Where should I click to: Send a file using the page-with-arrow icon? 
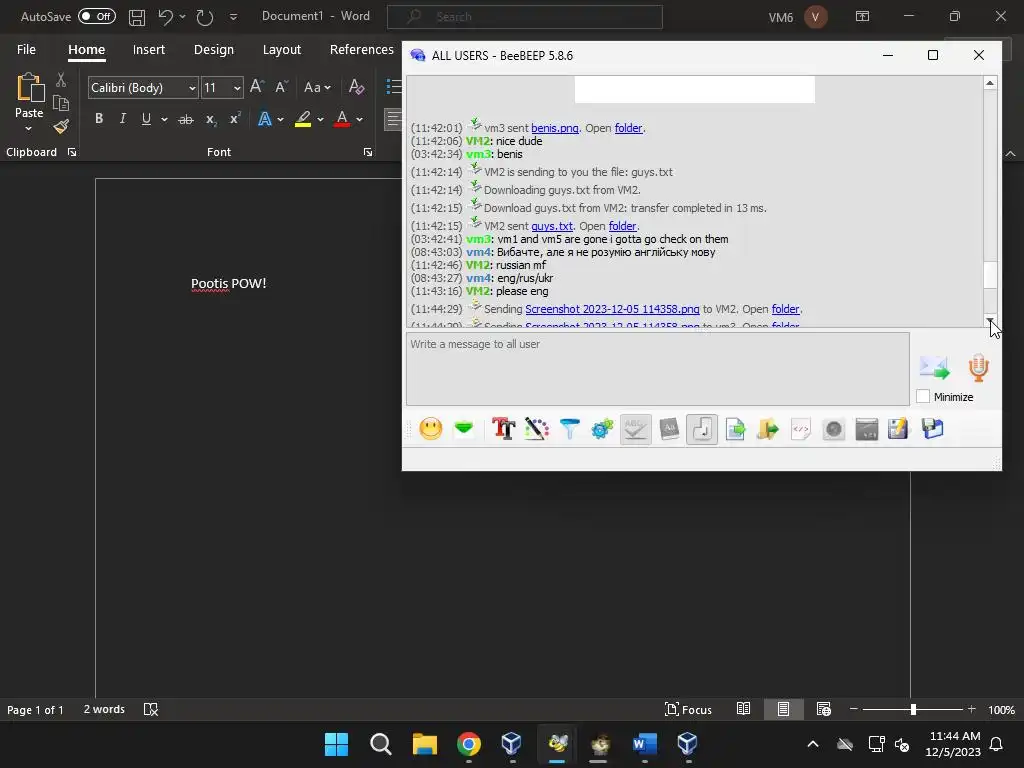click(x=735, y=429)
